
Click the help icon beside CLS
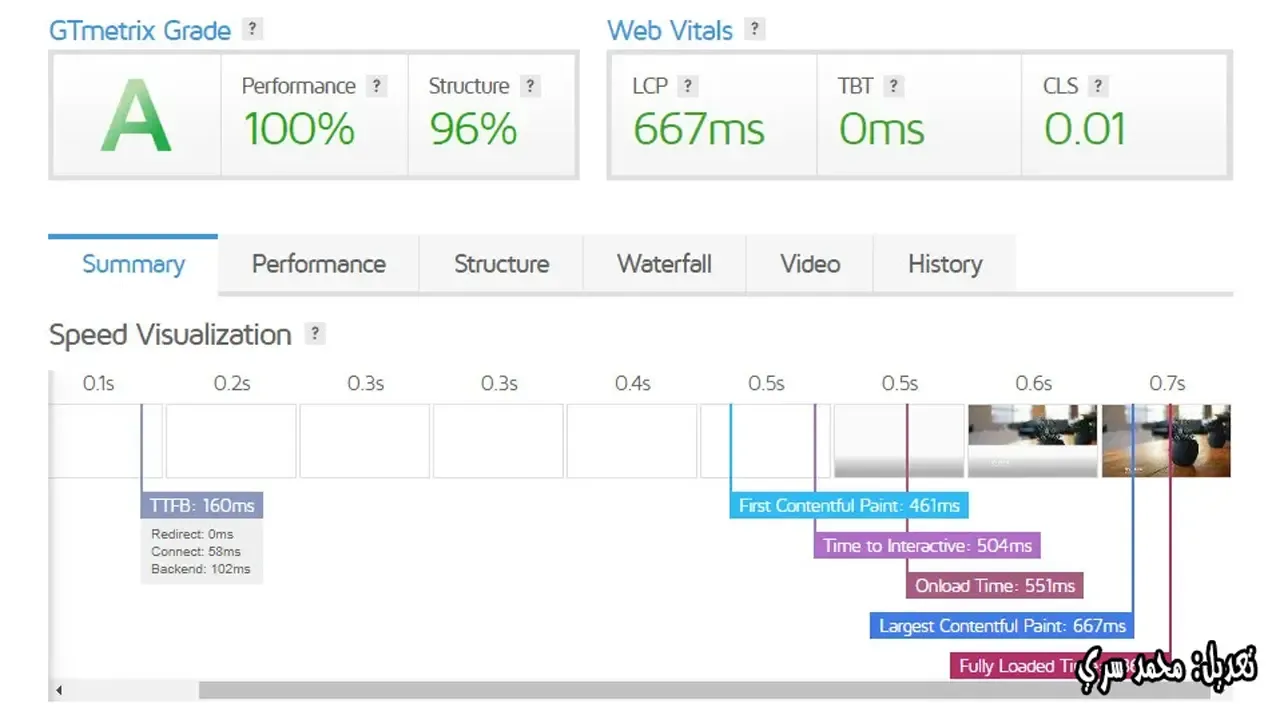(1098, 86)
